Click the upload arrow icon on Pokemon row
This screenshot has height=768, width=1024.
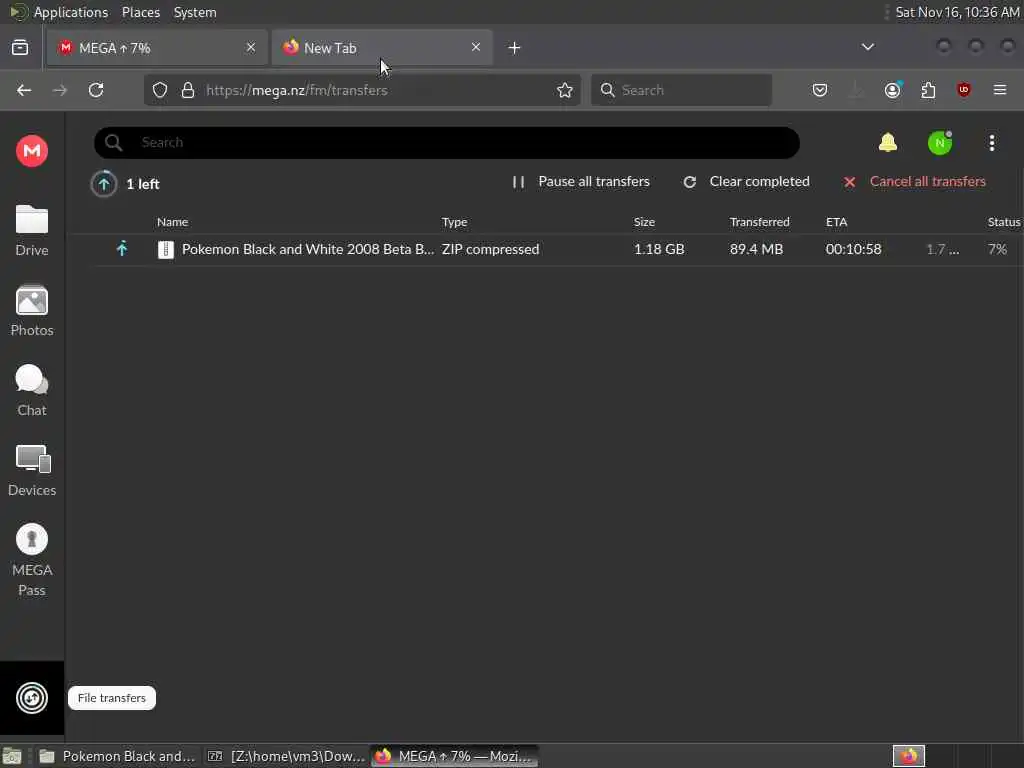(121, 249)
